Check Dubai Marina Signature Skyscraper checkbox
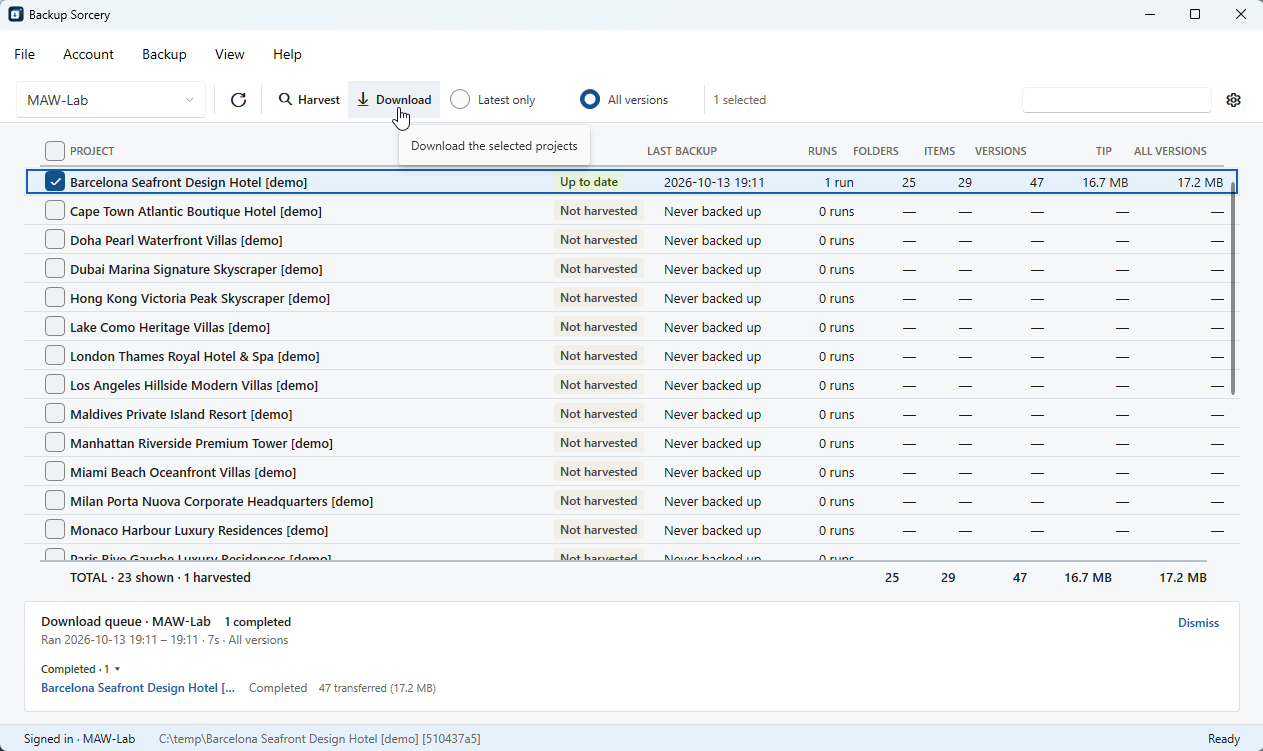The height and width of the screenshot is (751, 1263). [x=55, y=269]
